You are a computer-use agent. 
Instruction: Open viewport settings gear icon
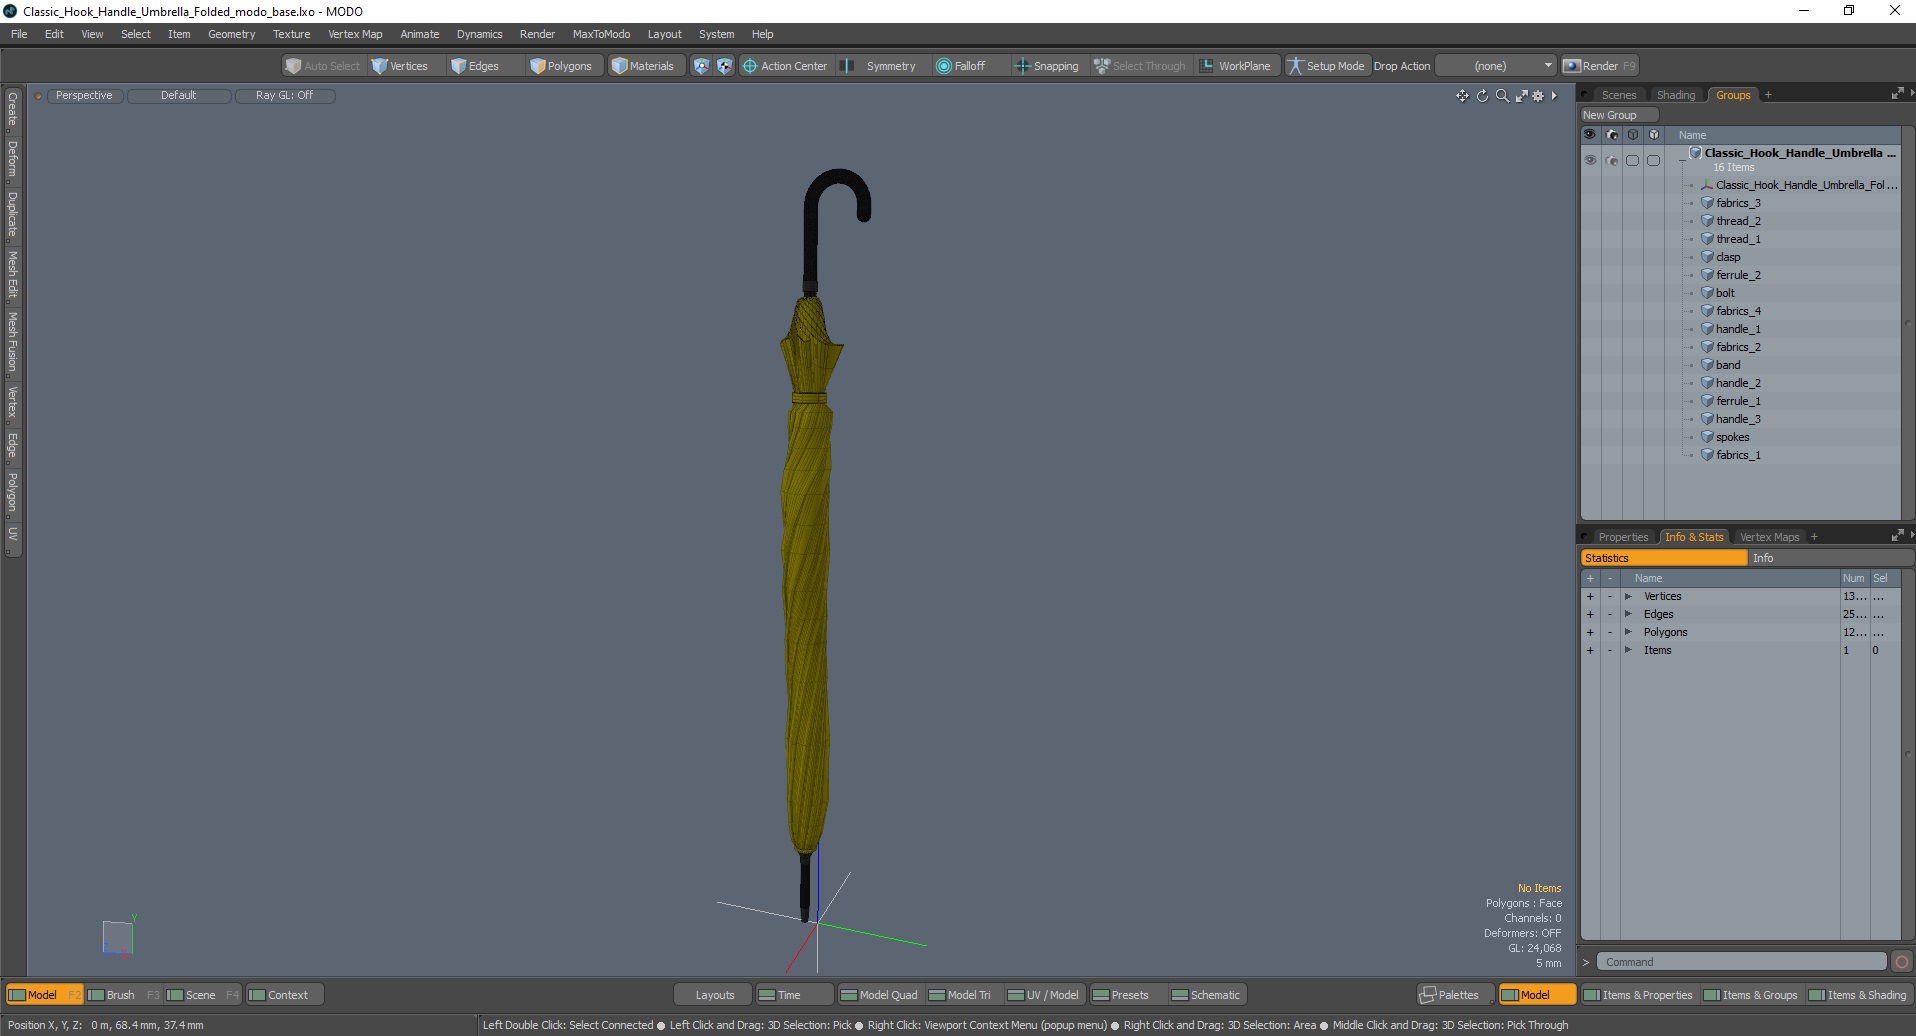[x=1538, y=96]
